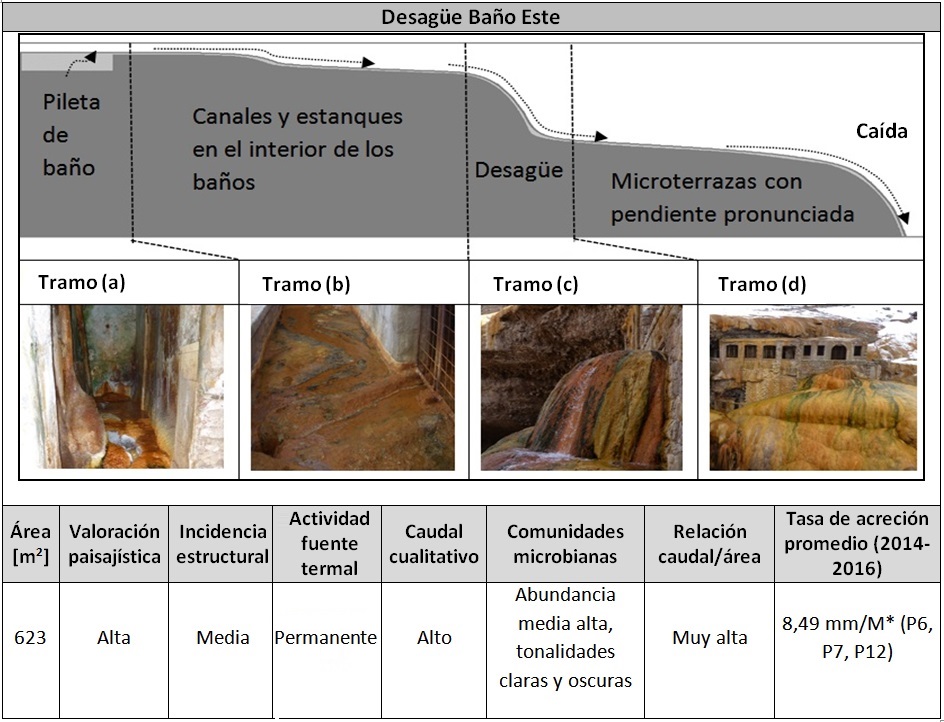Click the '8,49 mm/M*' accretion rate cell
Viewport: 944px width, 722px height.
click(857, 638)
